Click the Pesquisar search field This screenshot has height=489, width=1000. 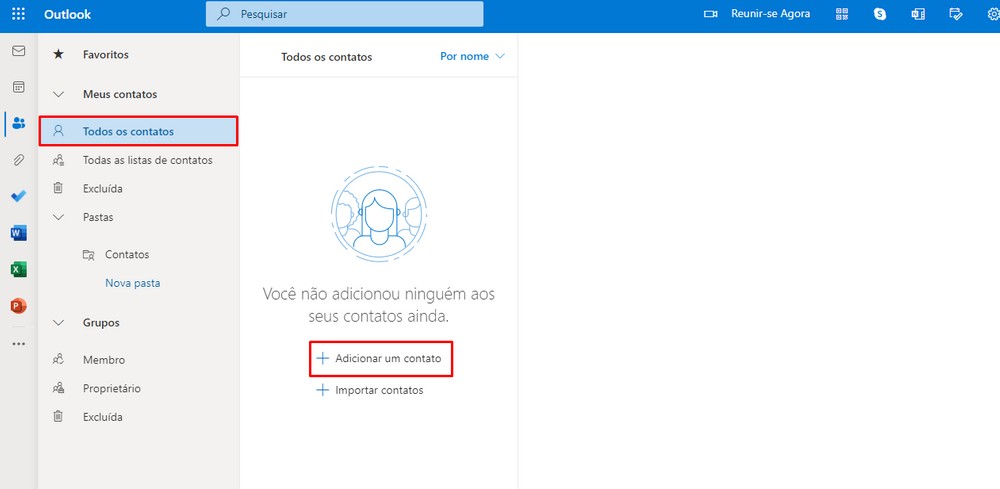click(x=344, y=14)
